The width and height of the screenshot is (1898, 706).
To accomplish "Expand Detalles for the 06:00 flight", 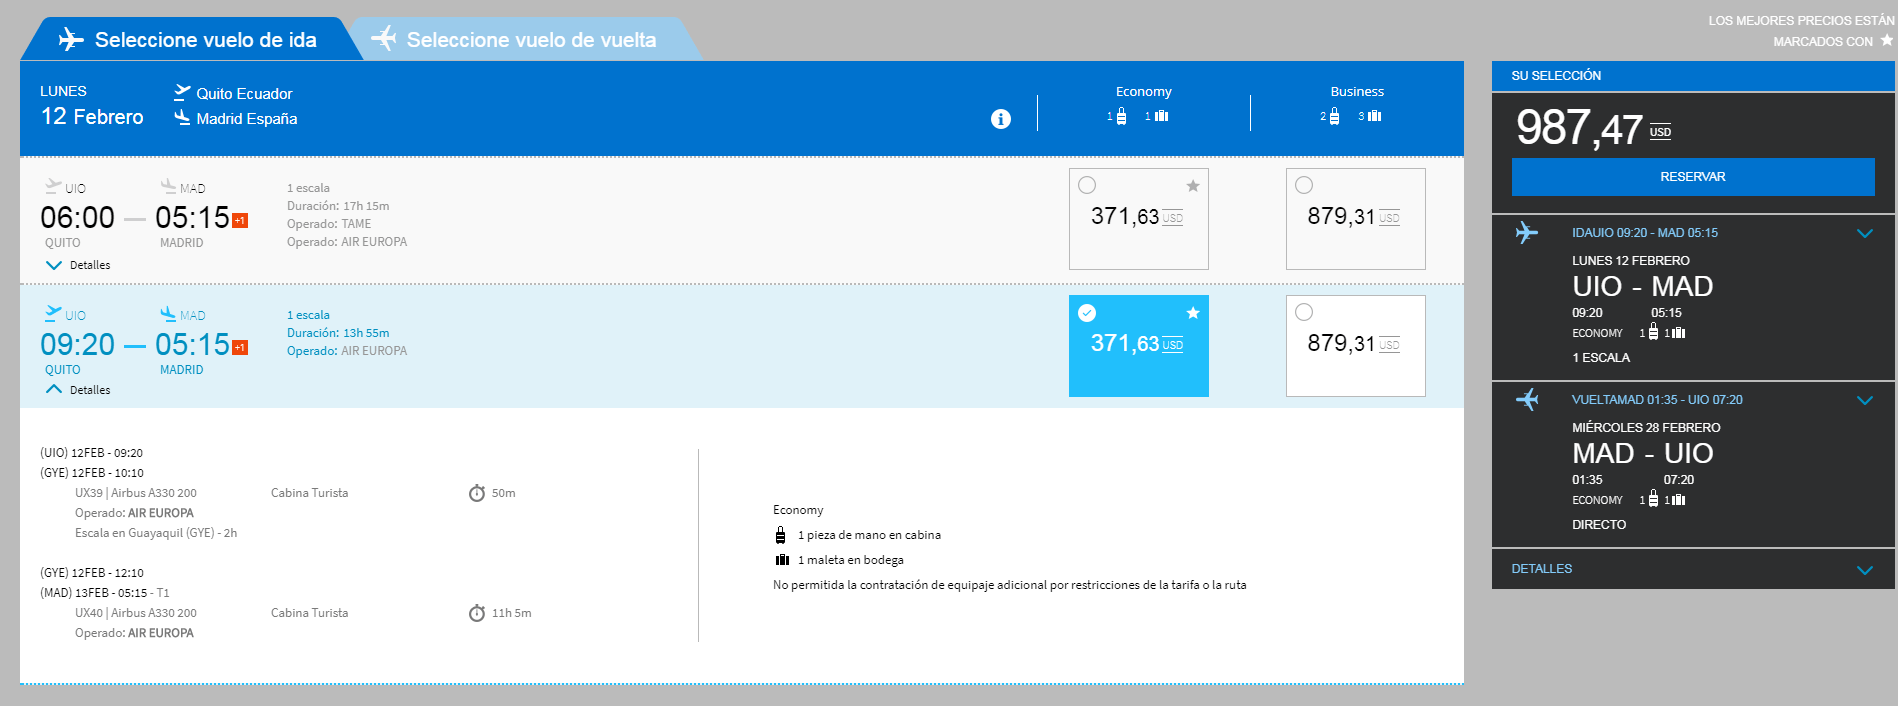I will pyautogui.click(x=78, y=265).
